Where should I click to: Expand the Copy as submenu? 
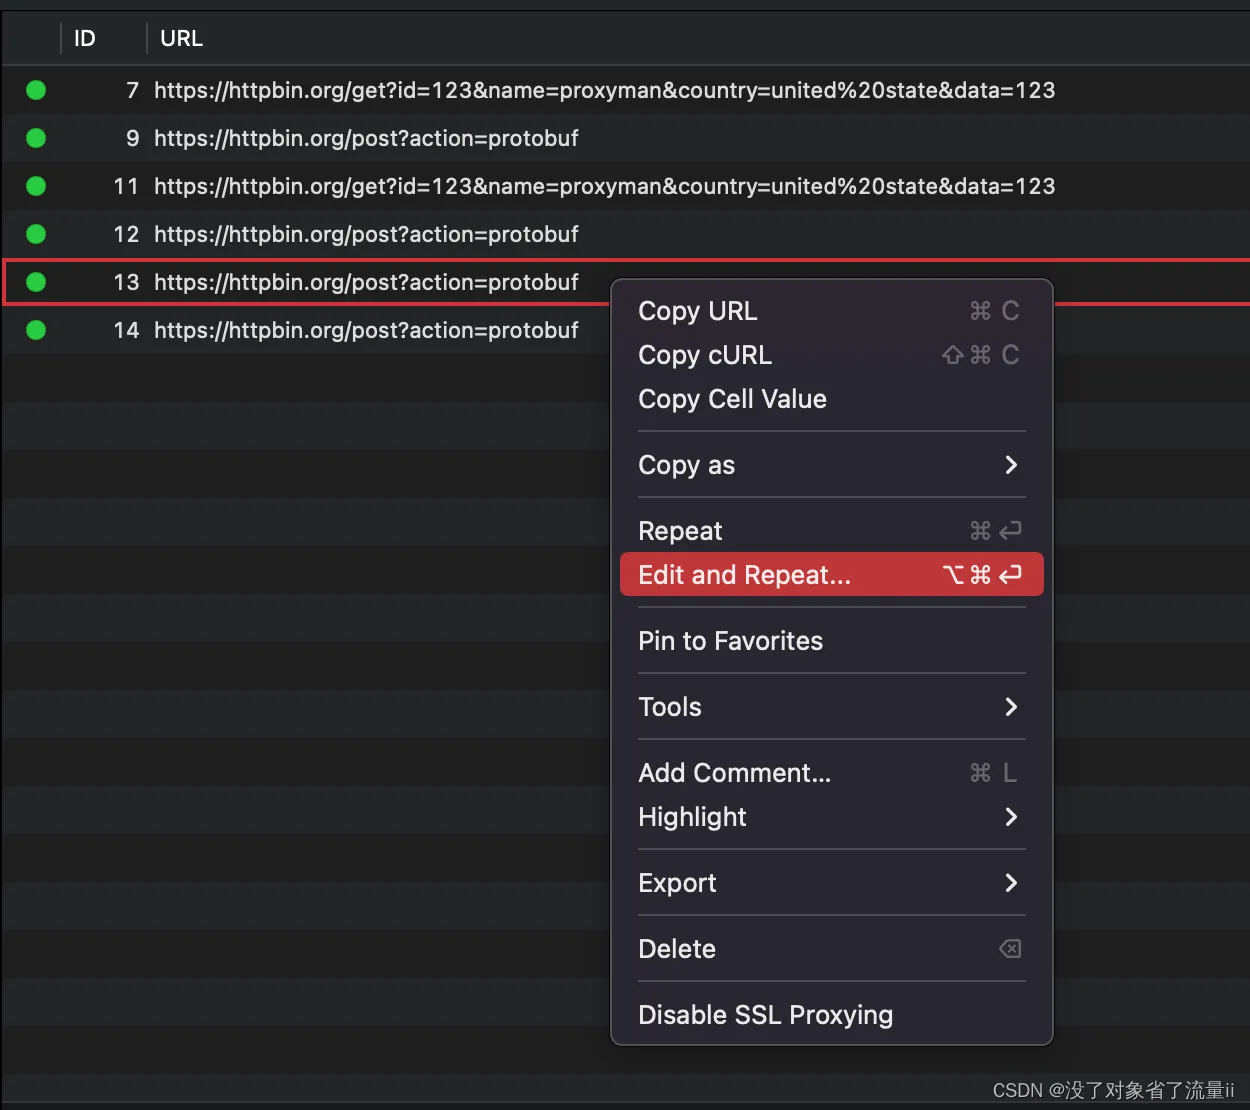[831, 465]
